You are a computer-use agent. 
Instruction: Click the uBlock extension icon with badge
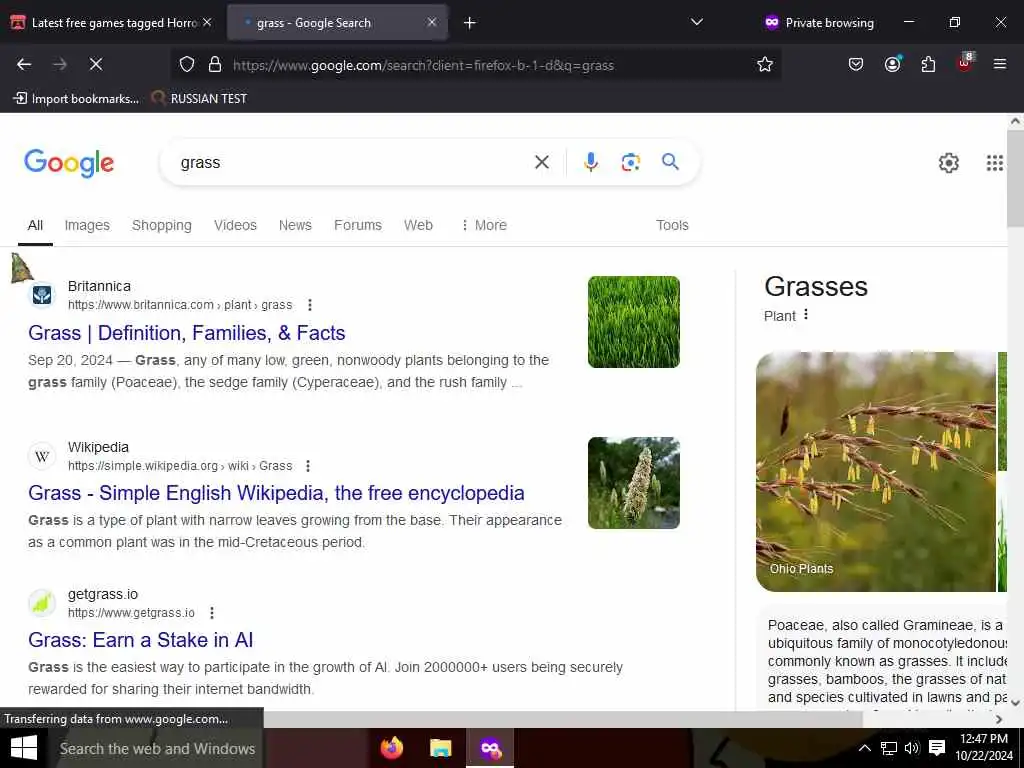point(965,63)
